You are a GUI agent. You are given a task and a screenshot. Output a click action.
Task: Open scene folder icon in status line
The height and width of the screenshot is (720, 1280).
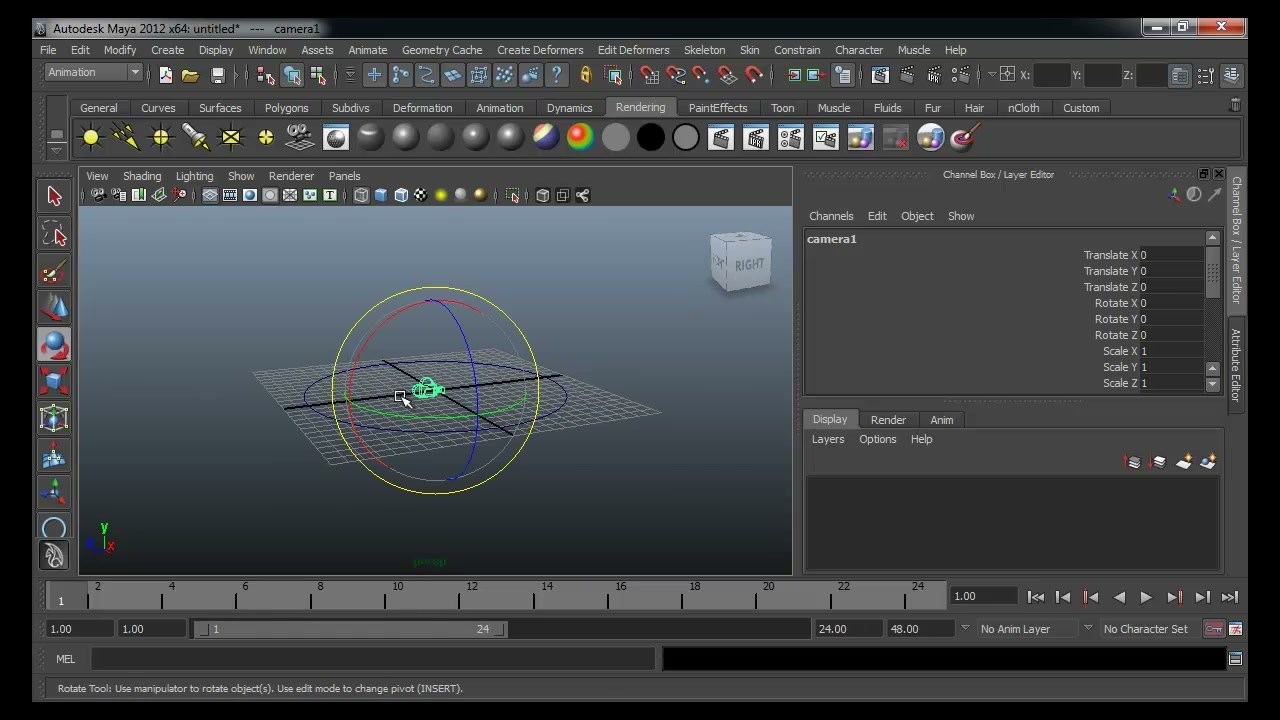pos(190,75)
